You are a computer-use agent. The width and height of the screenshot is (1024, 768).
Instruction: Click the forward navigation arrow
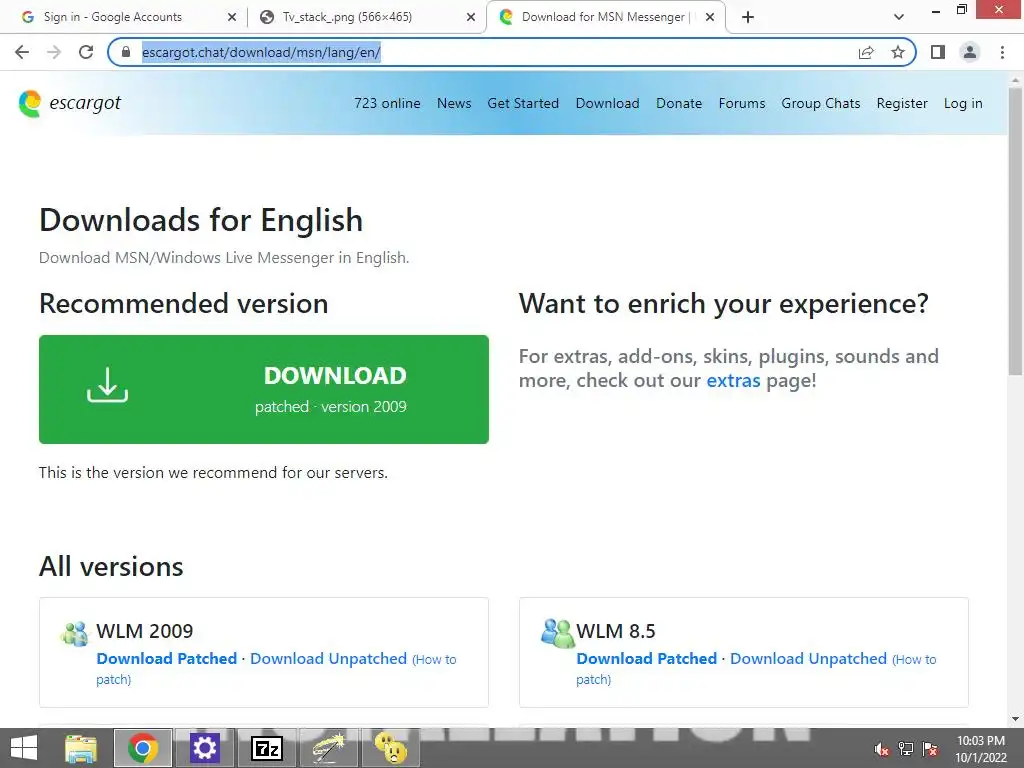point(54,52)
